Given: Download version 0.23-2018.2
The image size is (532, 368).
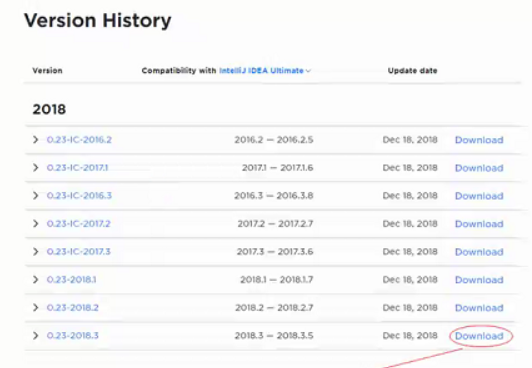Looking at the screenshot, I should click(x=479, y=308).
